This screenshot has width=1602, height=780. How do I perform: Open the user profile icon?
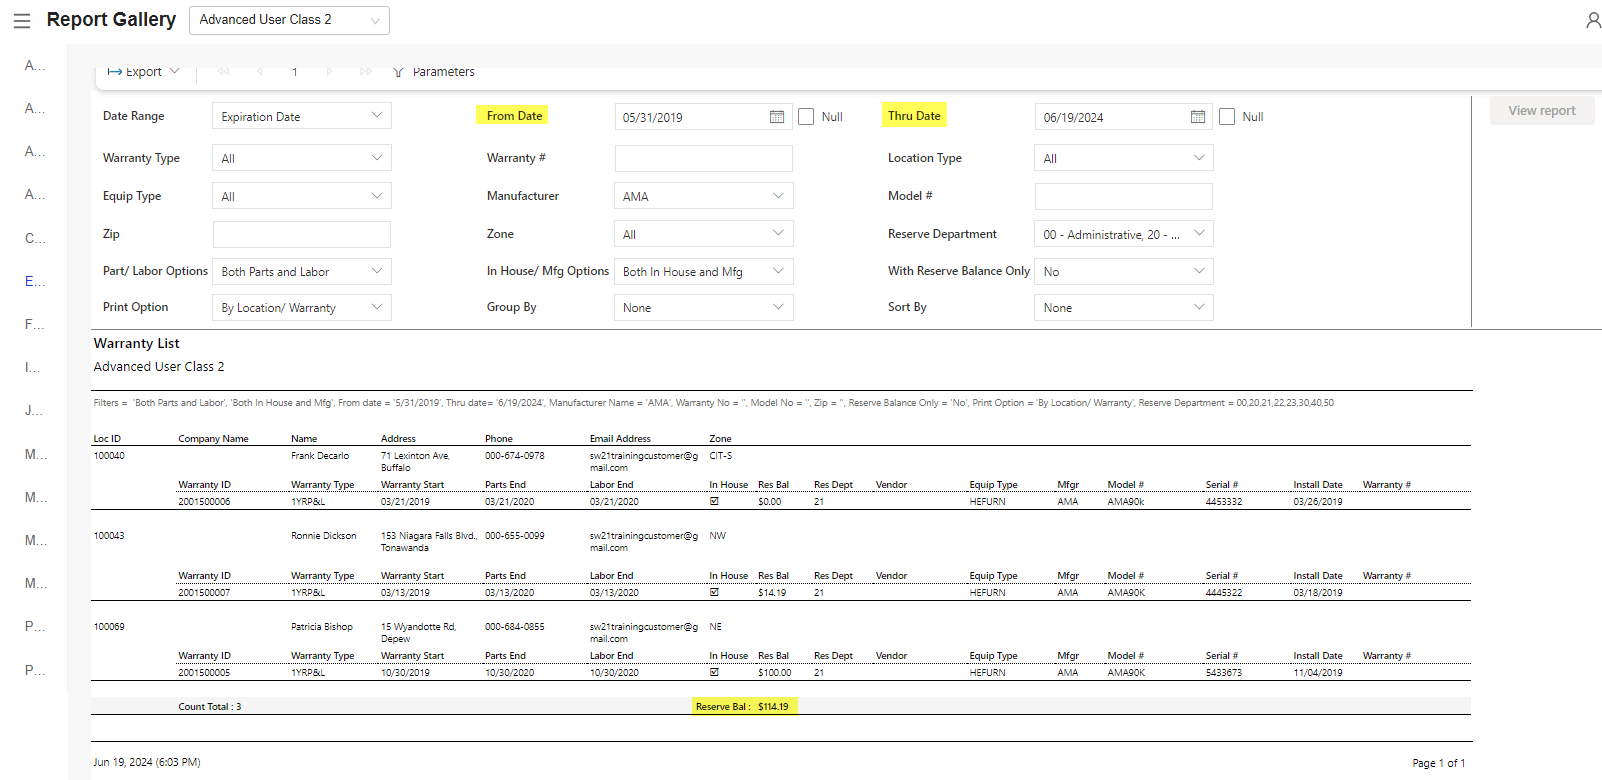1592,20
